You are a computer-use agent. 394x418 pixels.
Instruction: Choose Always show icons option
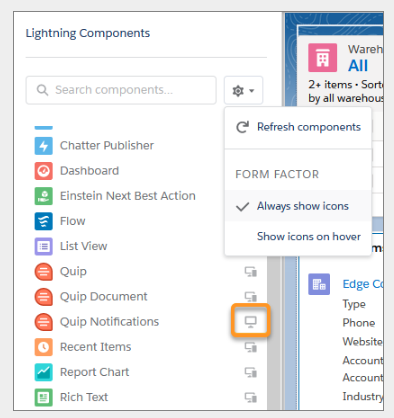click(298, 206)
